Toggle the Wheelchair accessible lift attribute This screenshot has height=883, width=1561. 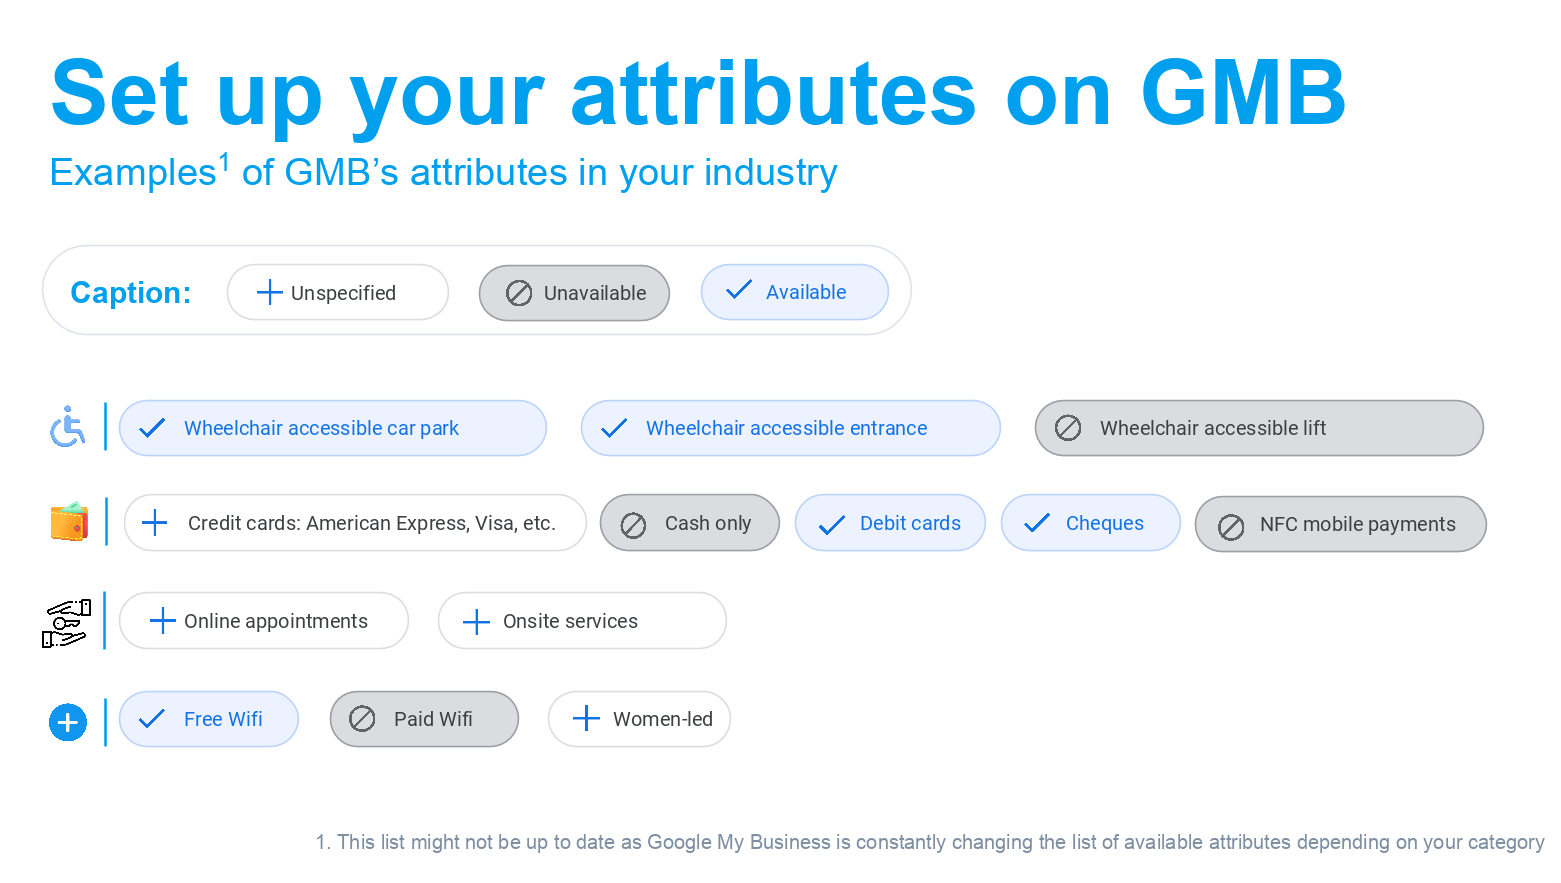pyautogui.click(x=1259, y=428)
